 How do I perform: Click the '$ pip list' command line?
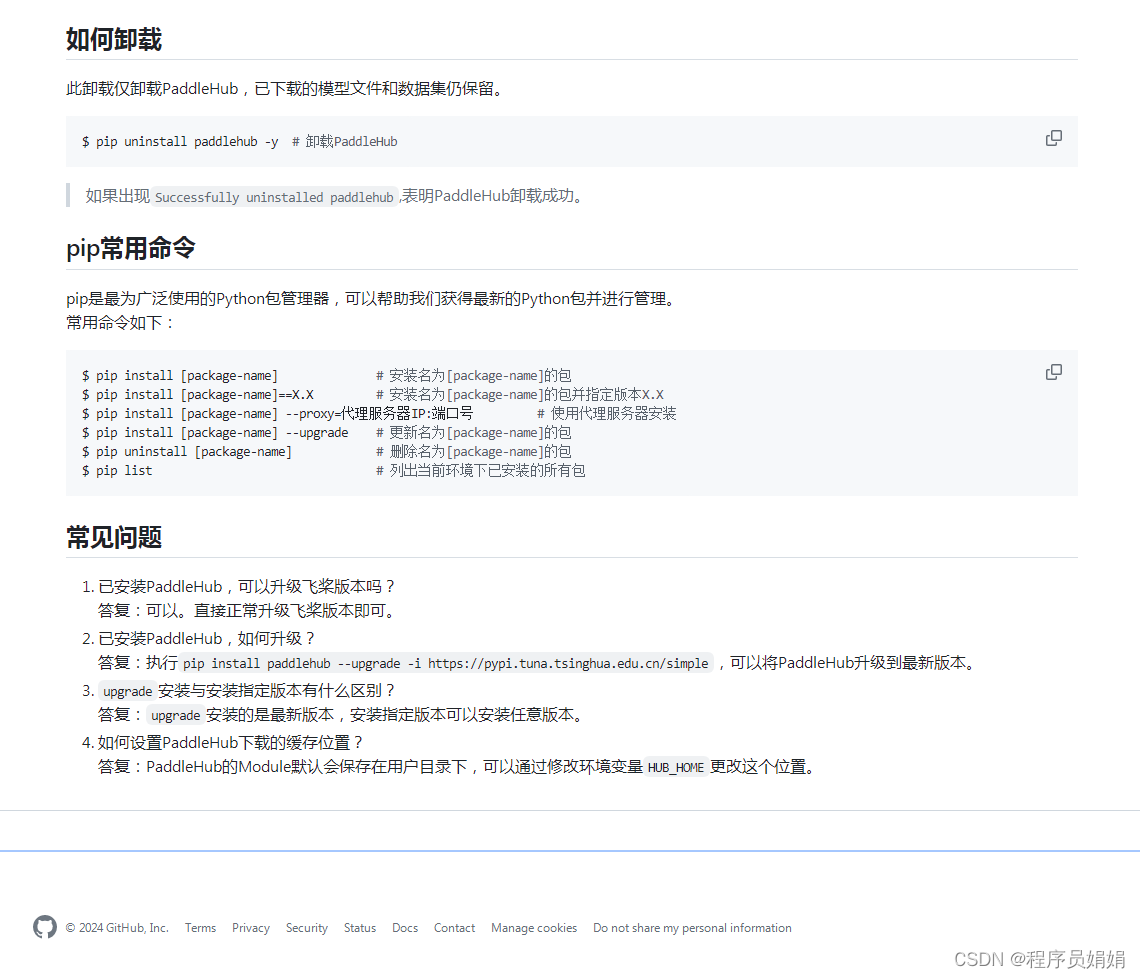(x=117, y=470)
